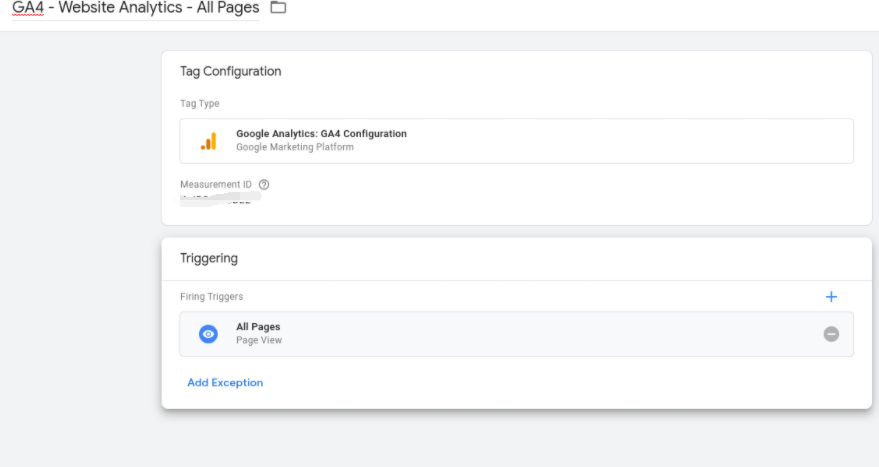Viewport: 879px width, 467px height.
Task: Open the All Pages trigger row
Action: [516, 334]
